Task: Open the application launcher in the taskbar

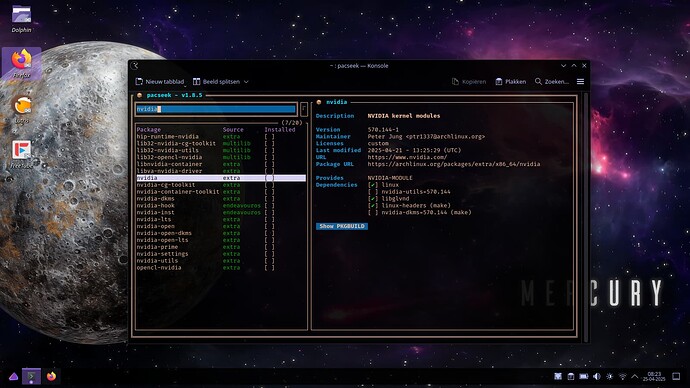Action: click(13, 377)
